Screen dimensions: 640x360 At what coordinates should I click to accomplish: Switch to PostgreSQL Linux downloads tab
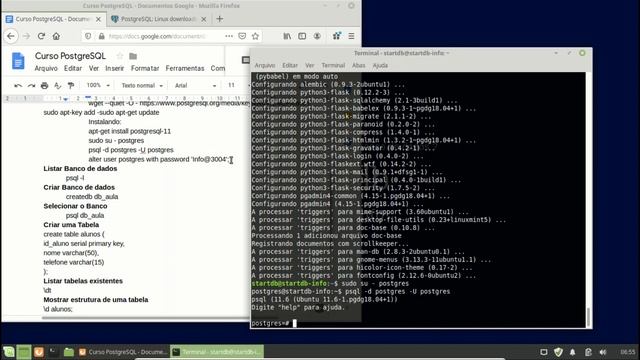[159, 19]
